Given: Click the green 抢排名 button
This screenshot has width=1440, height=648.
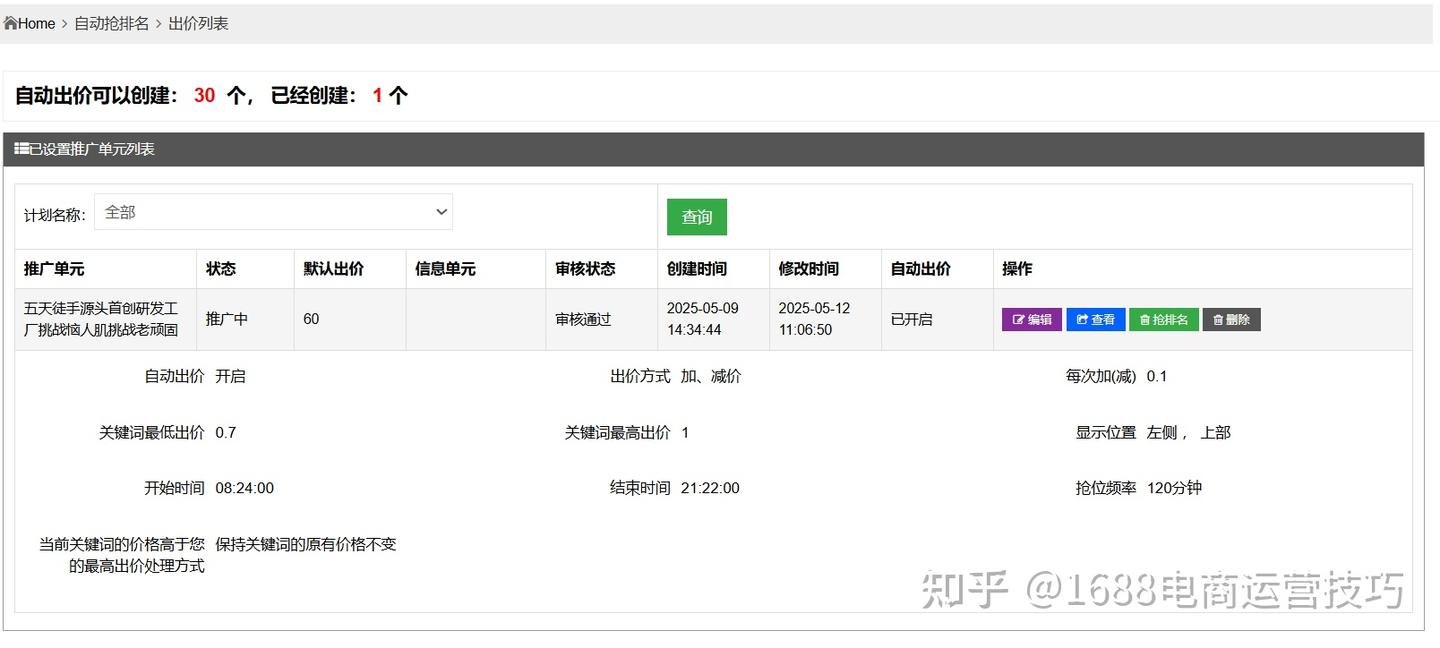Looking at the screenshot, I should pos(1164,320).
